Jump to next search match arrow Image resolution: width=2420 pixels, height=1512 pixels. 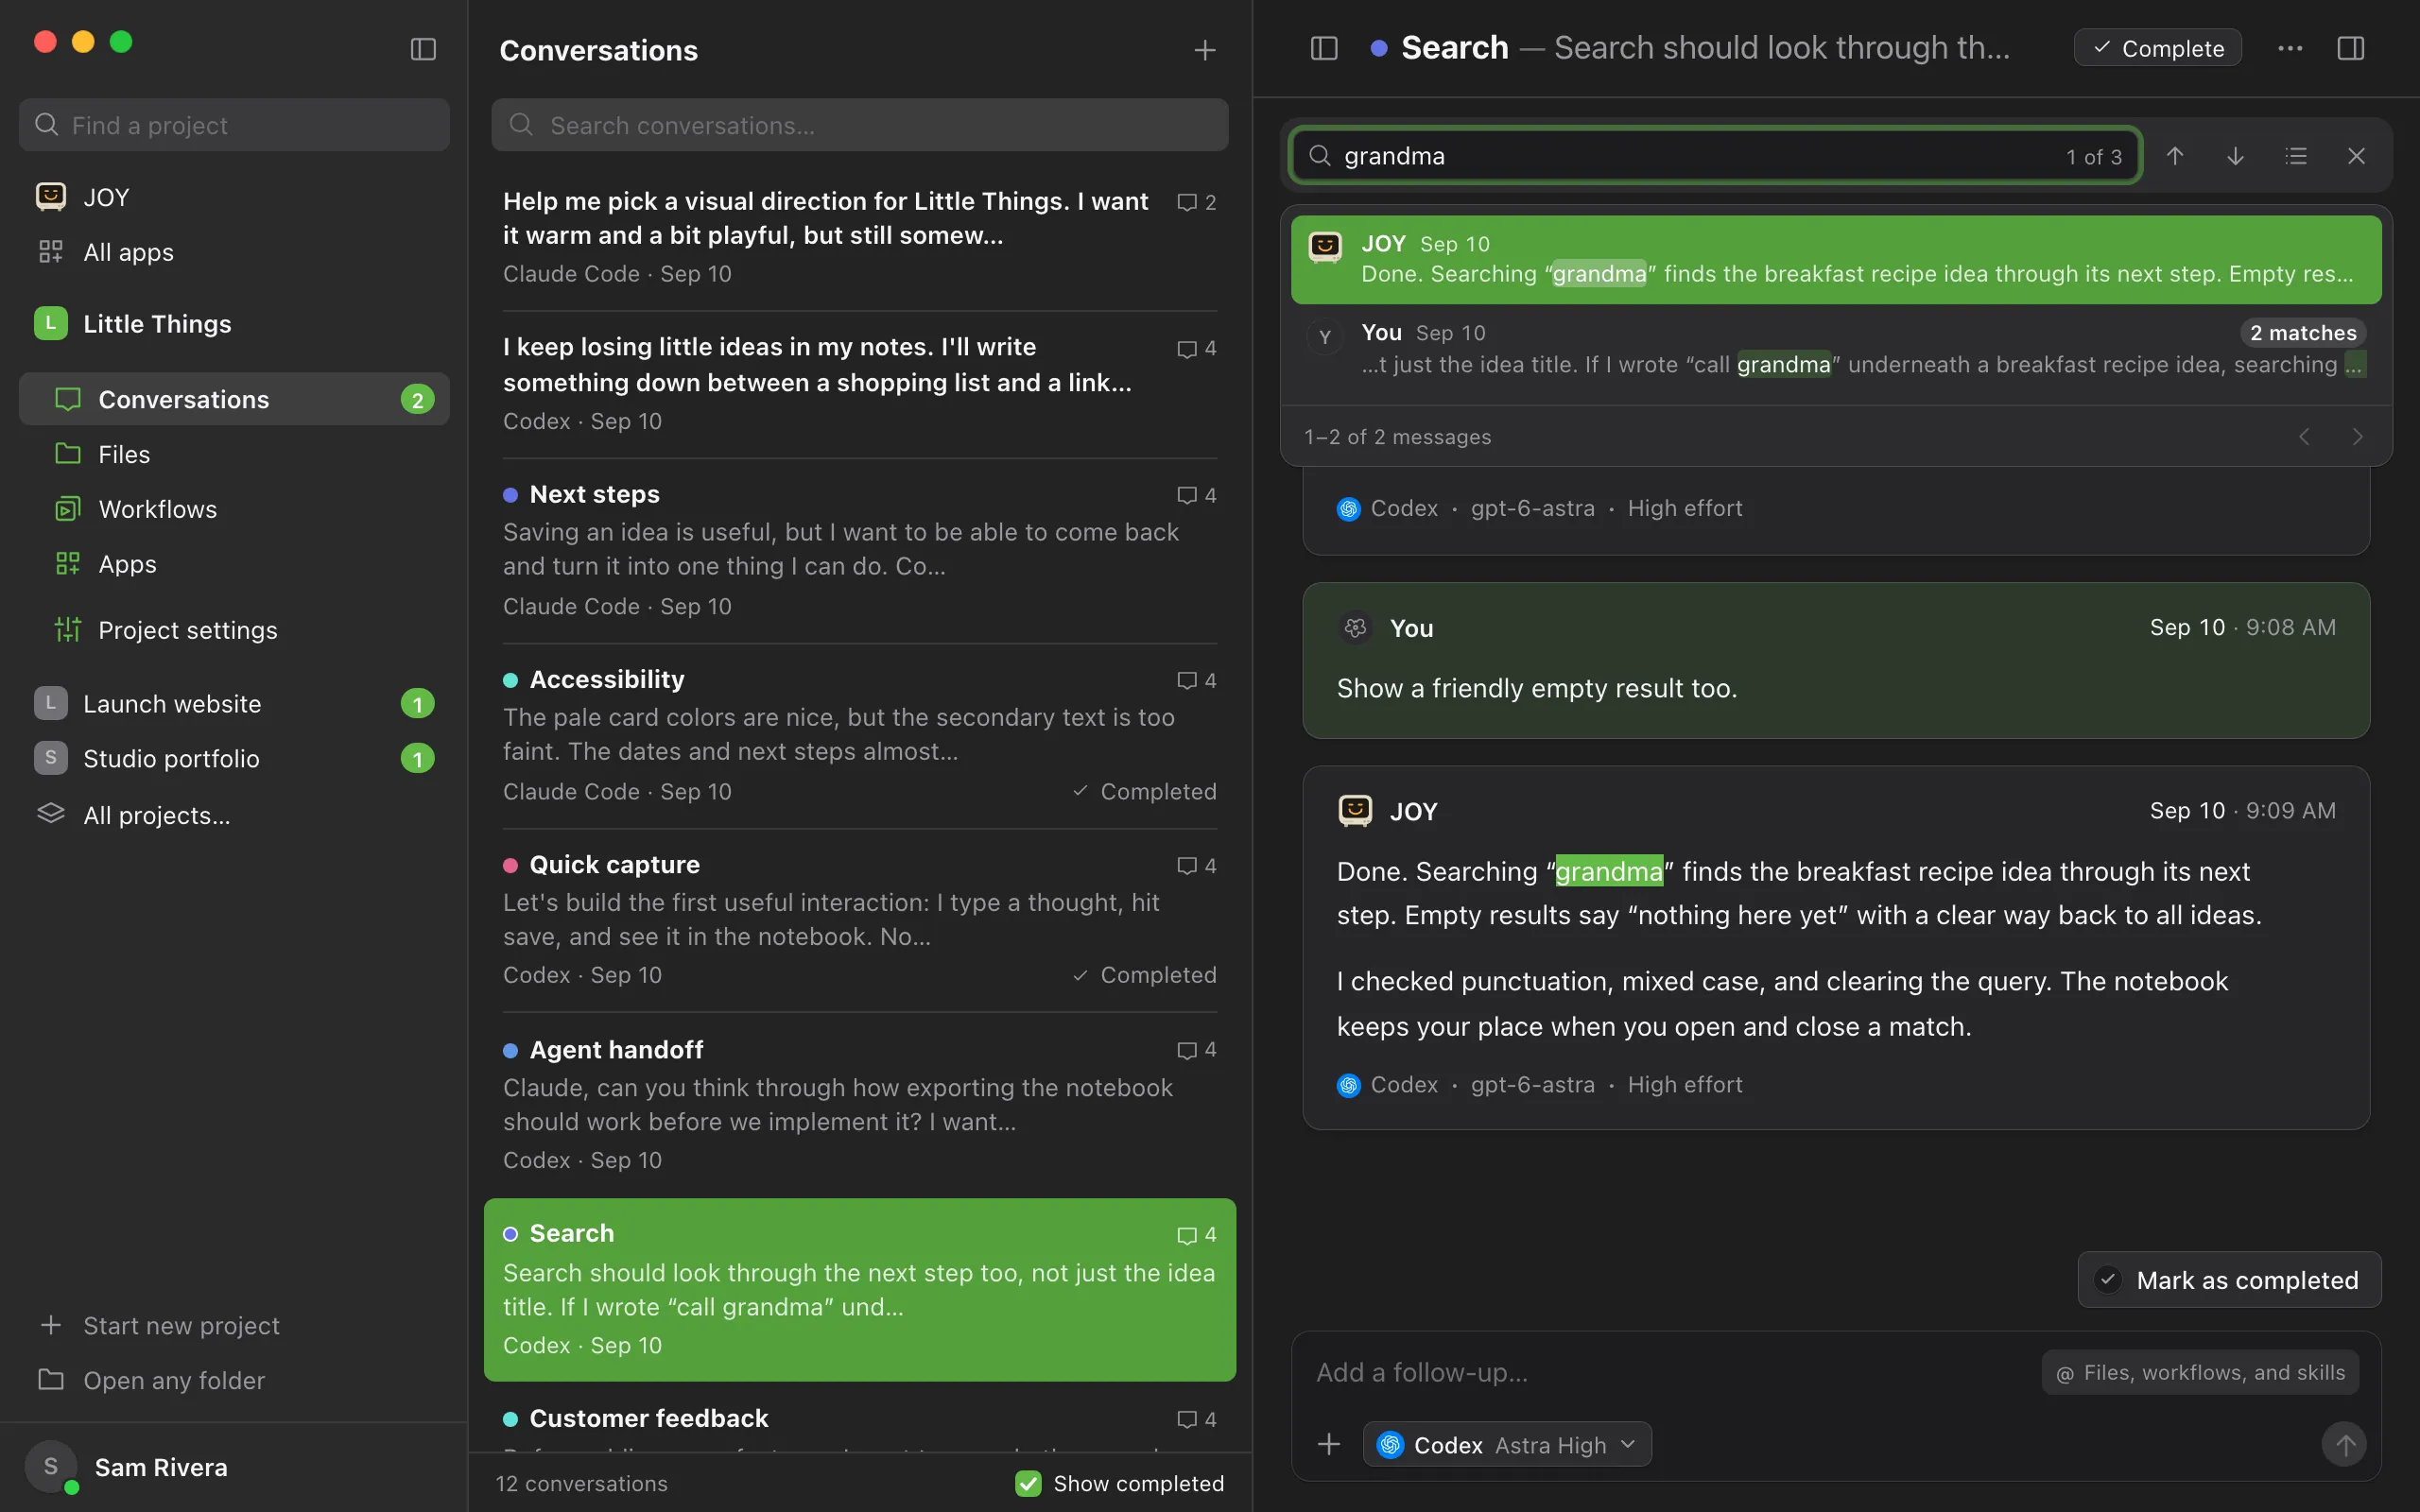pos(2235,156)
